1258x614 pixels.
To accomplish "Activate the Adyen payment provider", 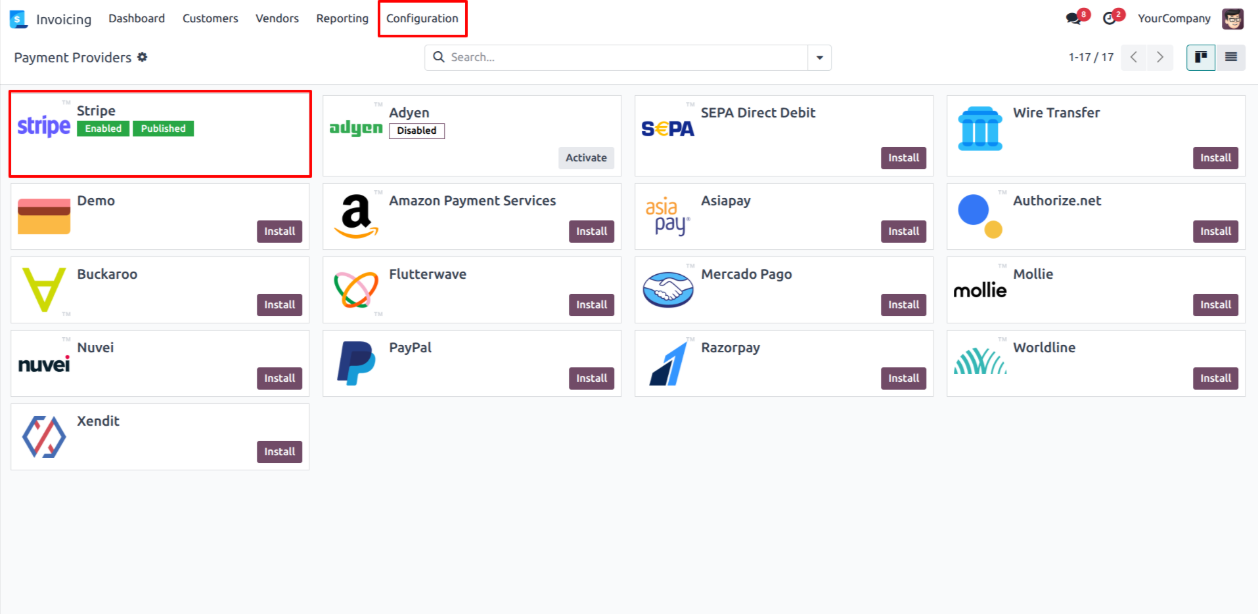I will 586,158.
